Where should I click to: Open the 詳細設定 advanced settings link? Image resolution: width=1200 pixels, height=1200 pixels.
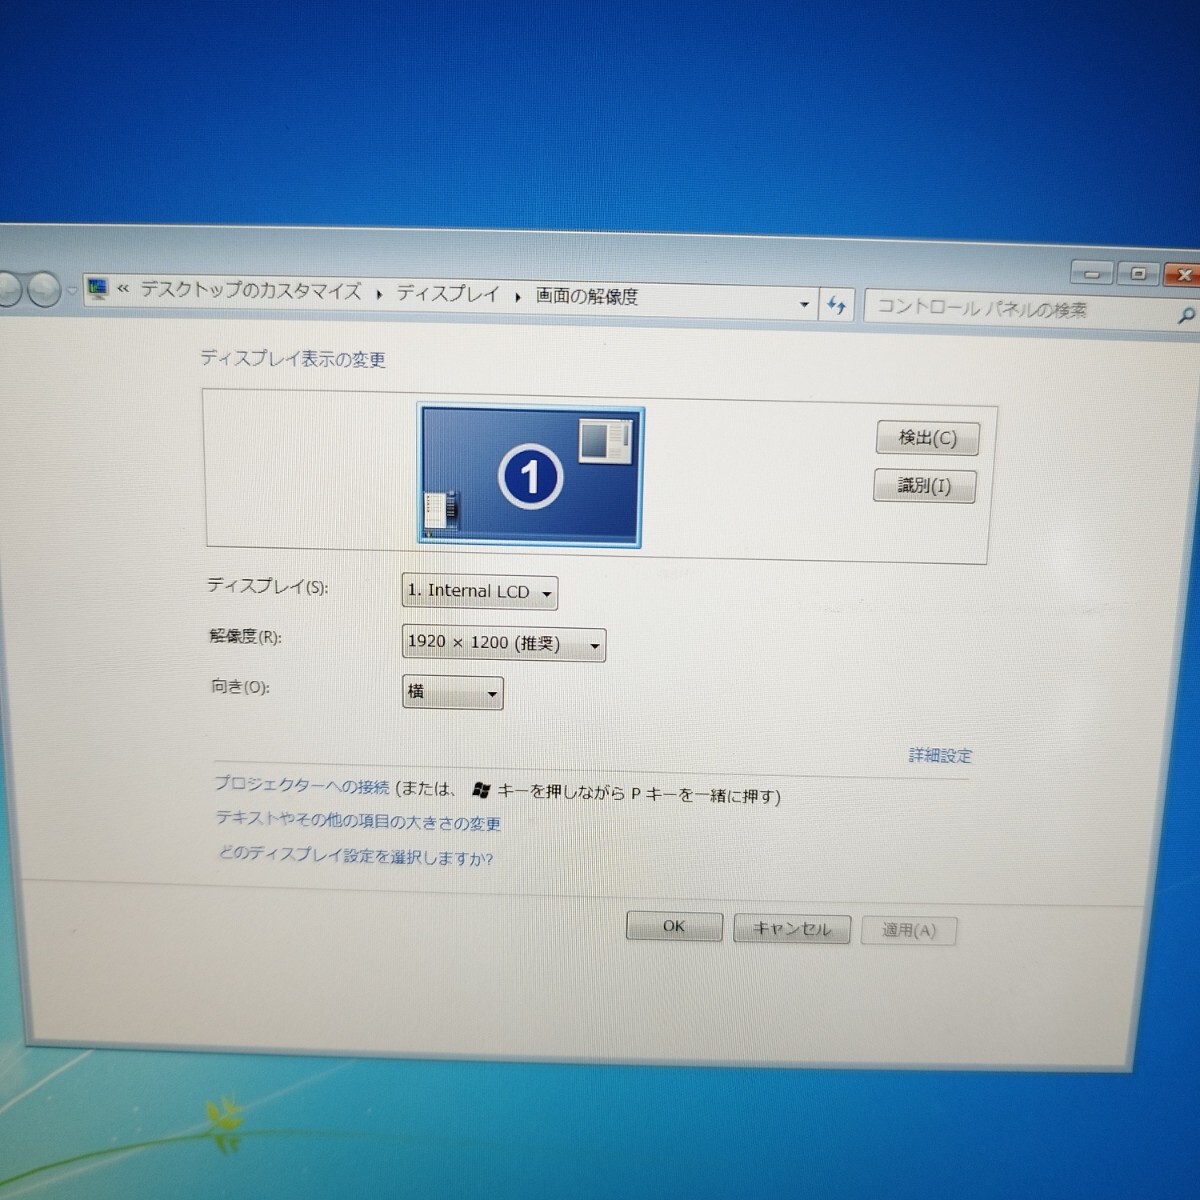pyautogui.click(x=941, y=757)
